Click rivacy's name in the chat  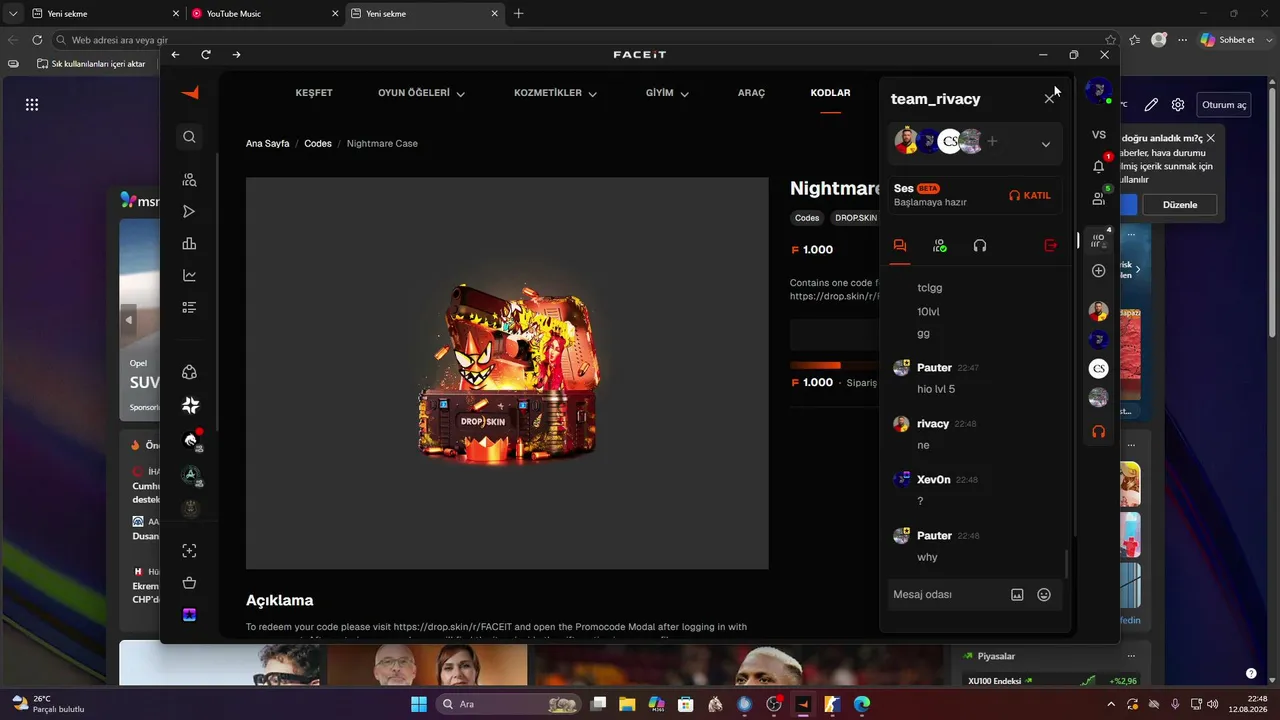pyautogui.click(x=933, y=424)
